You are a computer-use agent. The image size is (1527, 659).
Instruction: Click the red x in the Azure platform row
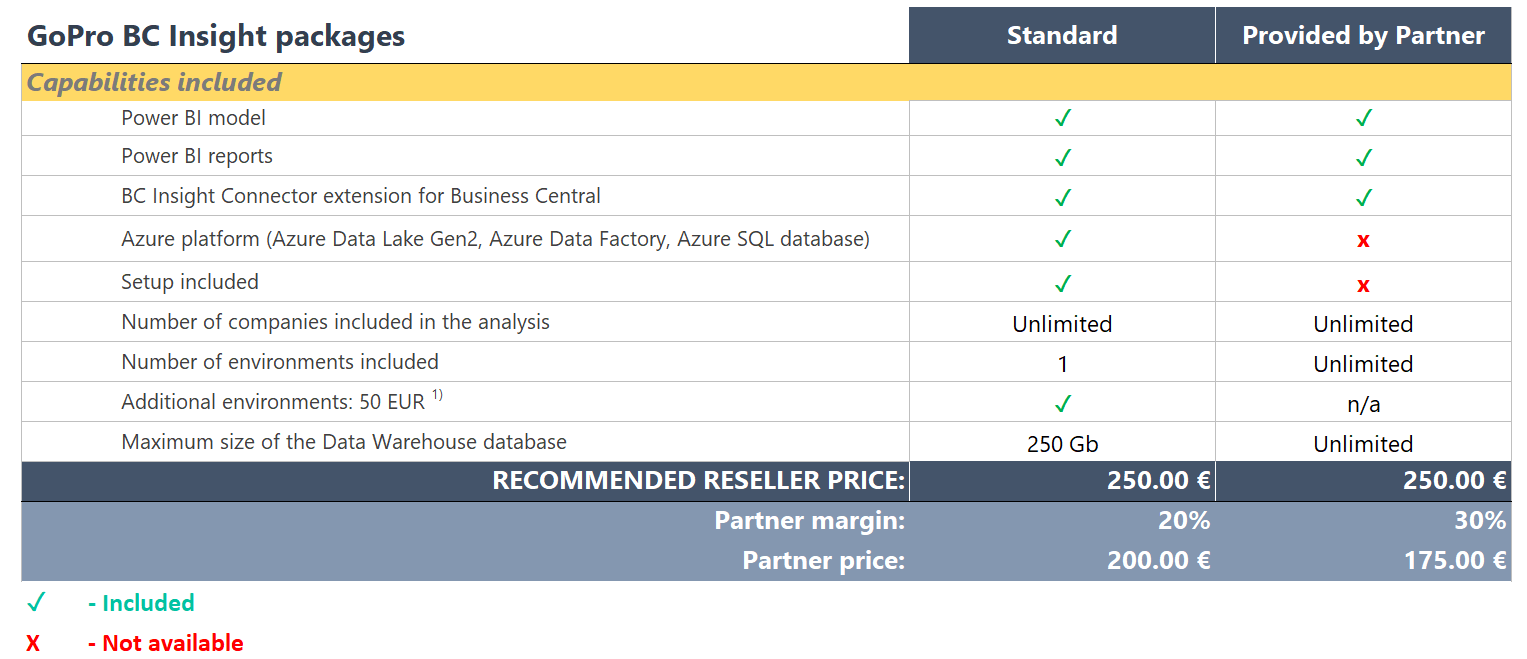pos(1363,241)
